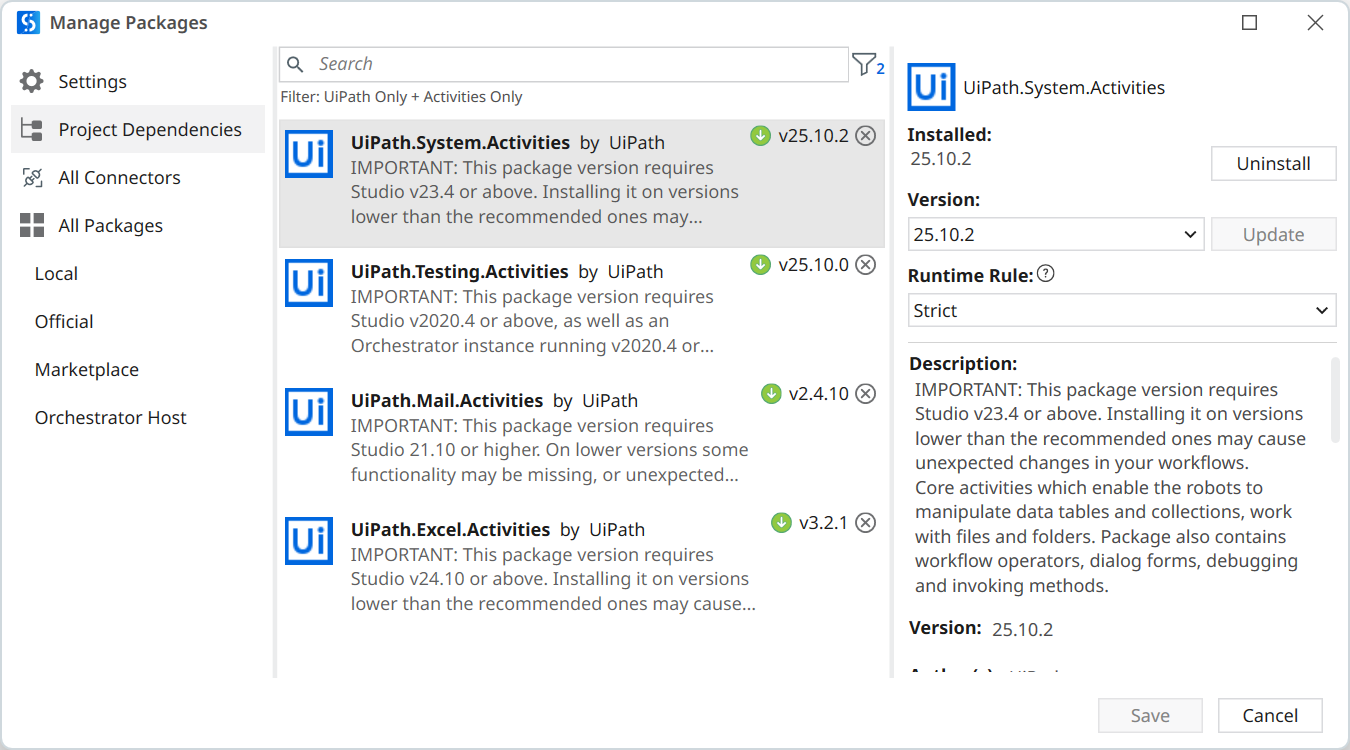This screenshot has width=1350, height=750.
Task: Click the Uninstall button
Action: pos(1273,164)
